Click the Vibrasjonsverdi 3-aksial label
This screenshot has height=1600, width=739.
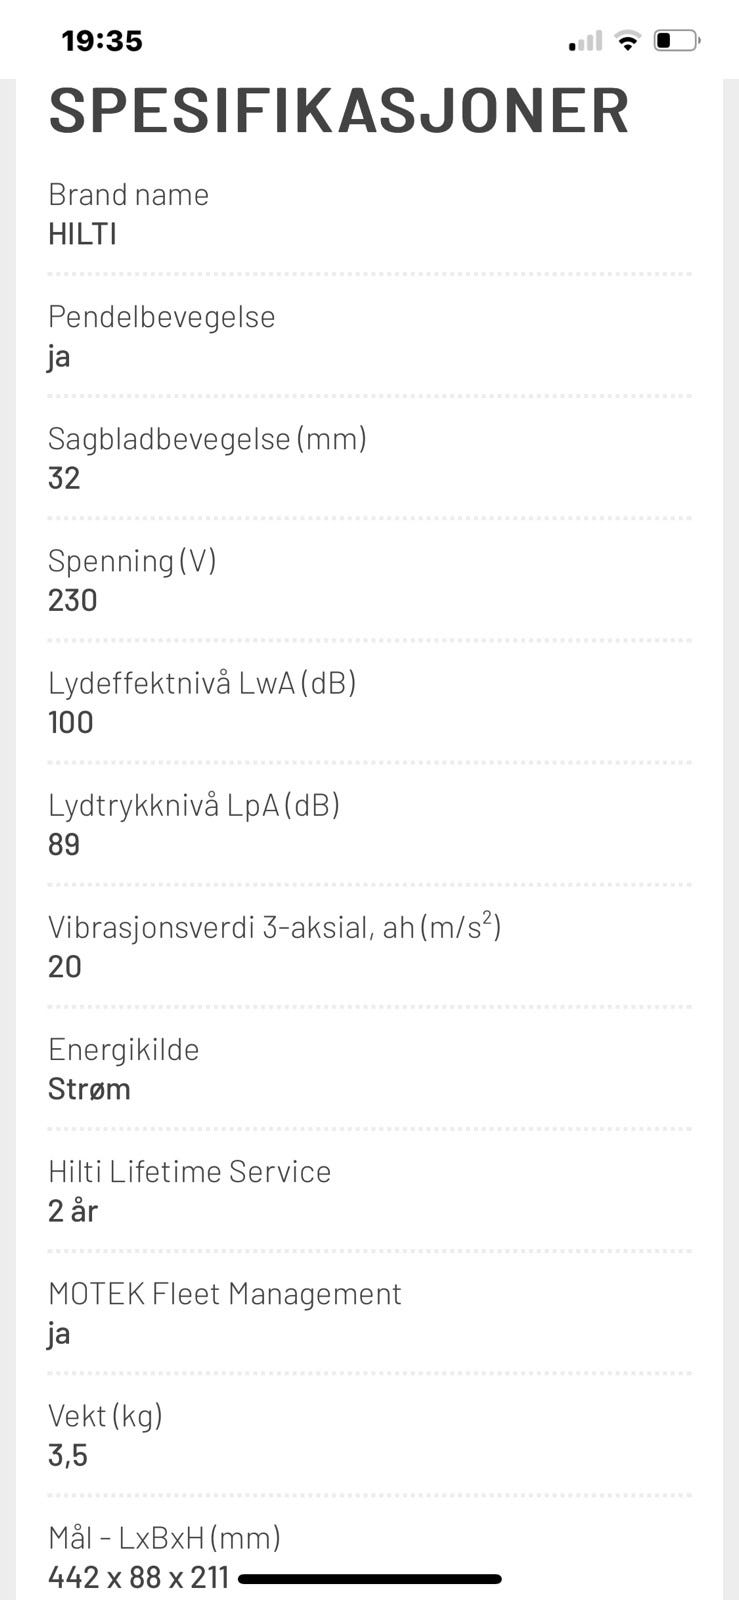(x=274, y=927)
